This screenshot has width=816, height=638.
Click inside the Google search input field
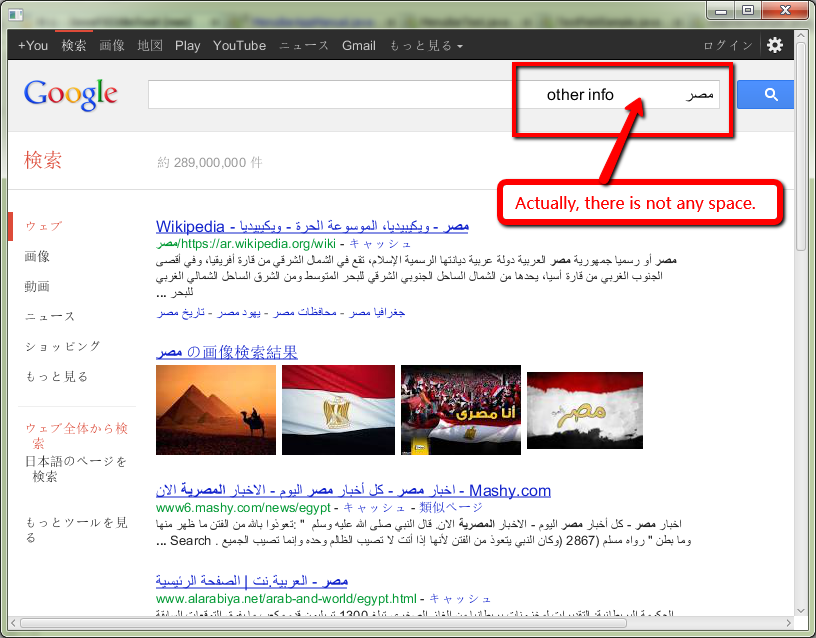coord(330,95)
